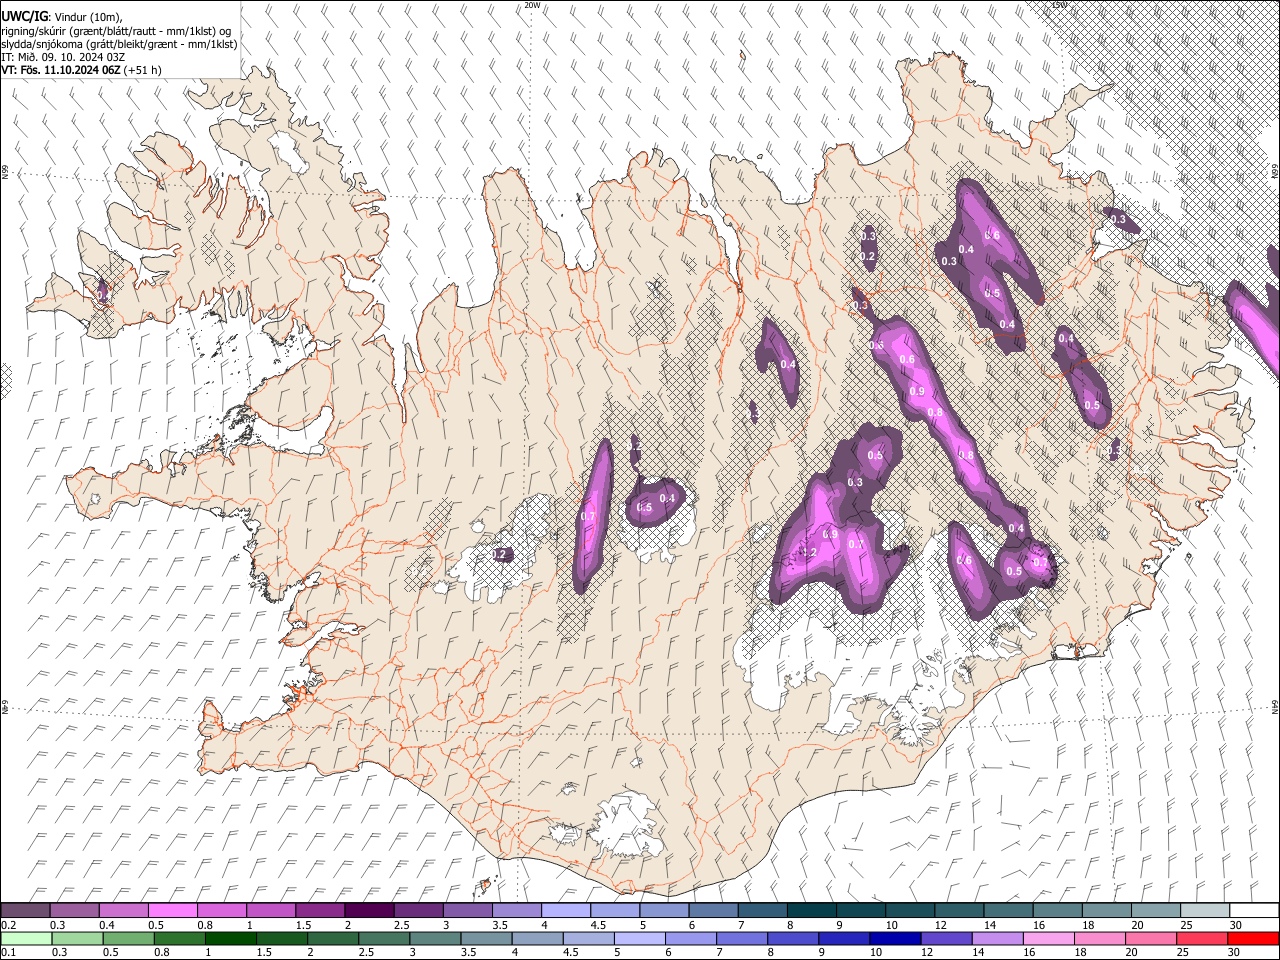
Task: Select dark blue lower swatch between 10 and 12
Action: [x=894, y=938]
